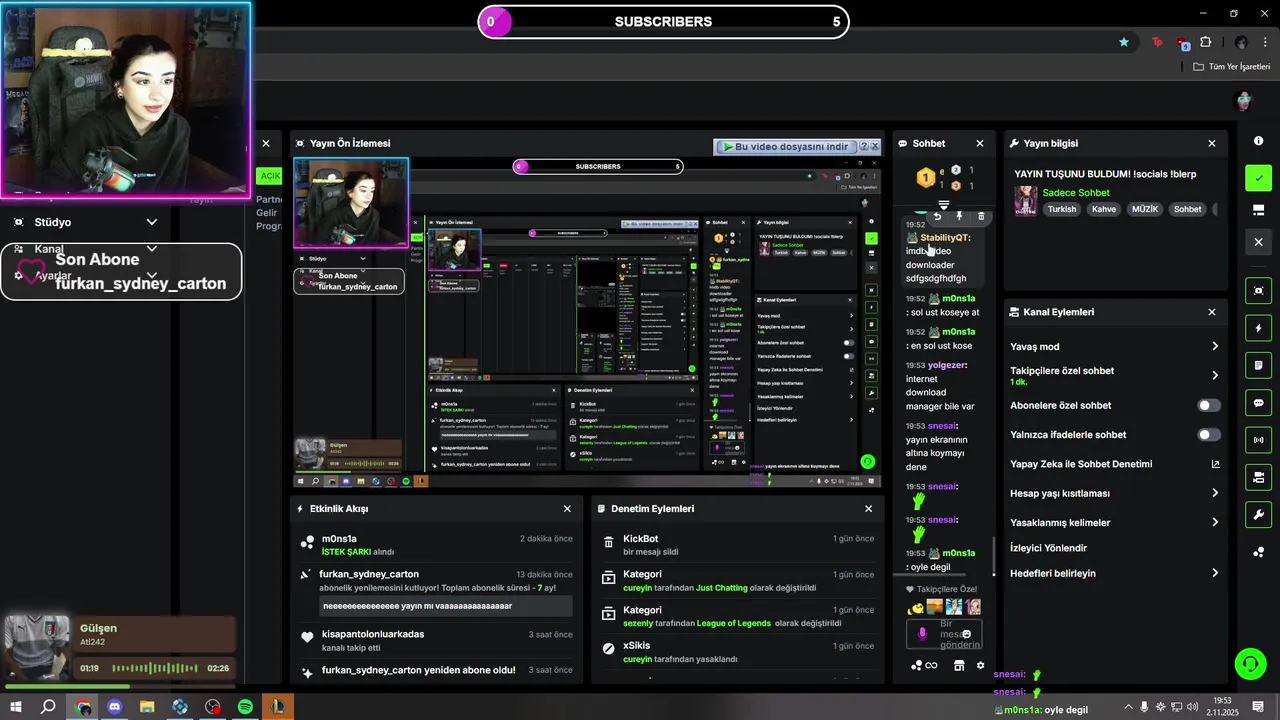The width and height of the screenshot is (1280, 720).
Task: Close the Yayın bilgisi panel
Action: coord(1212,143)
